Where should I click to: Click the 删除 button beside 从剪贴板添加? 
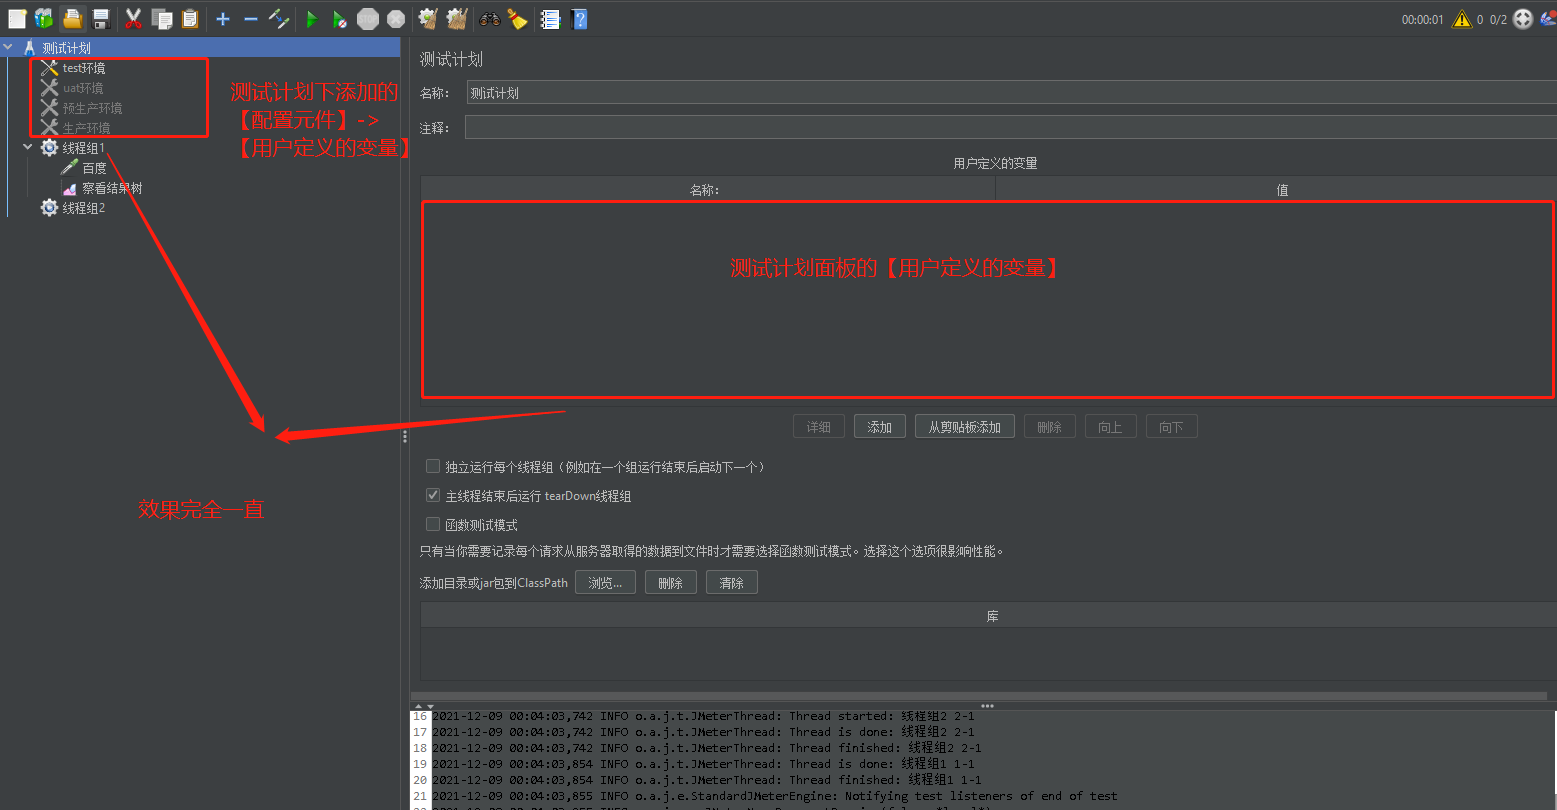coord(1050,427)
